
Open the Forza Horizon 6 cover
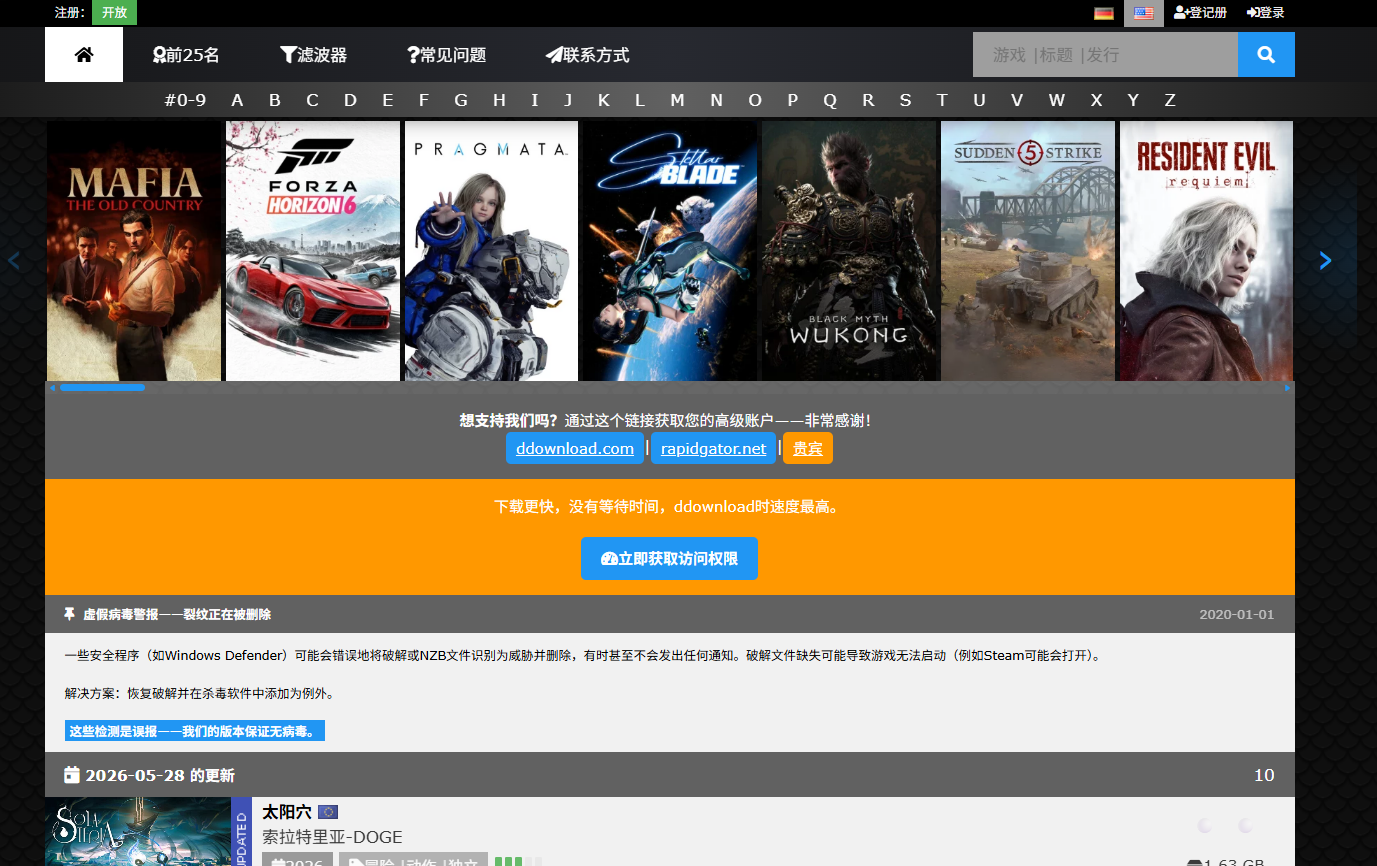[313, 251]
